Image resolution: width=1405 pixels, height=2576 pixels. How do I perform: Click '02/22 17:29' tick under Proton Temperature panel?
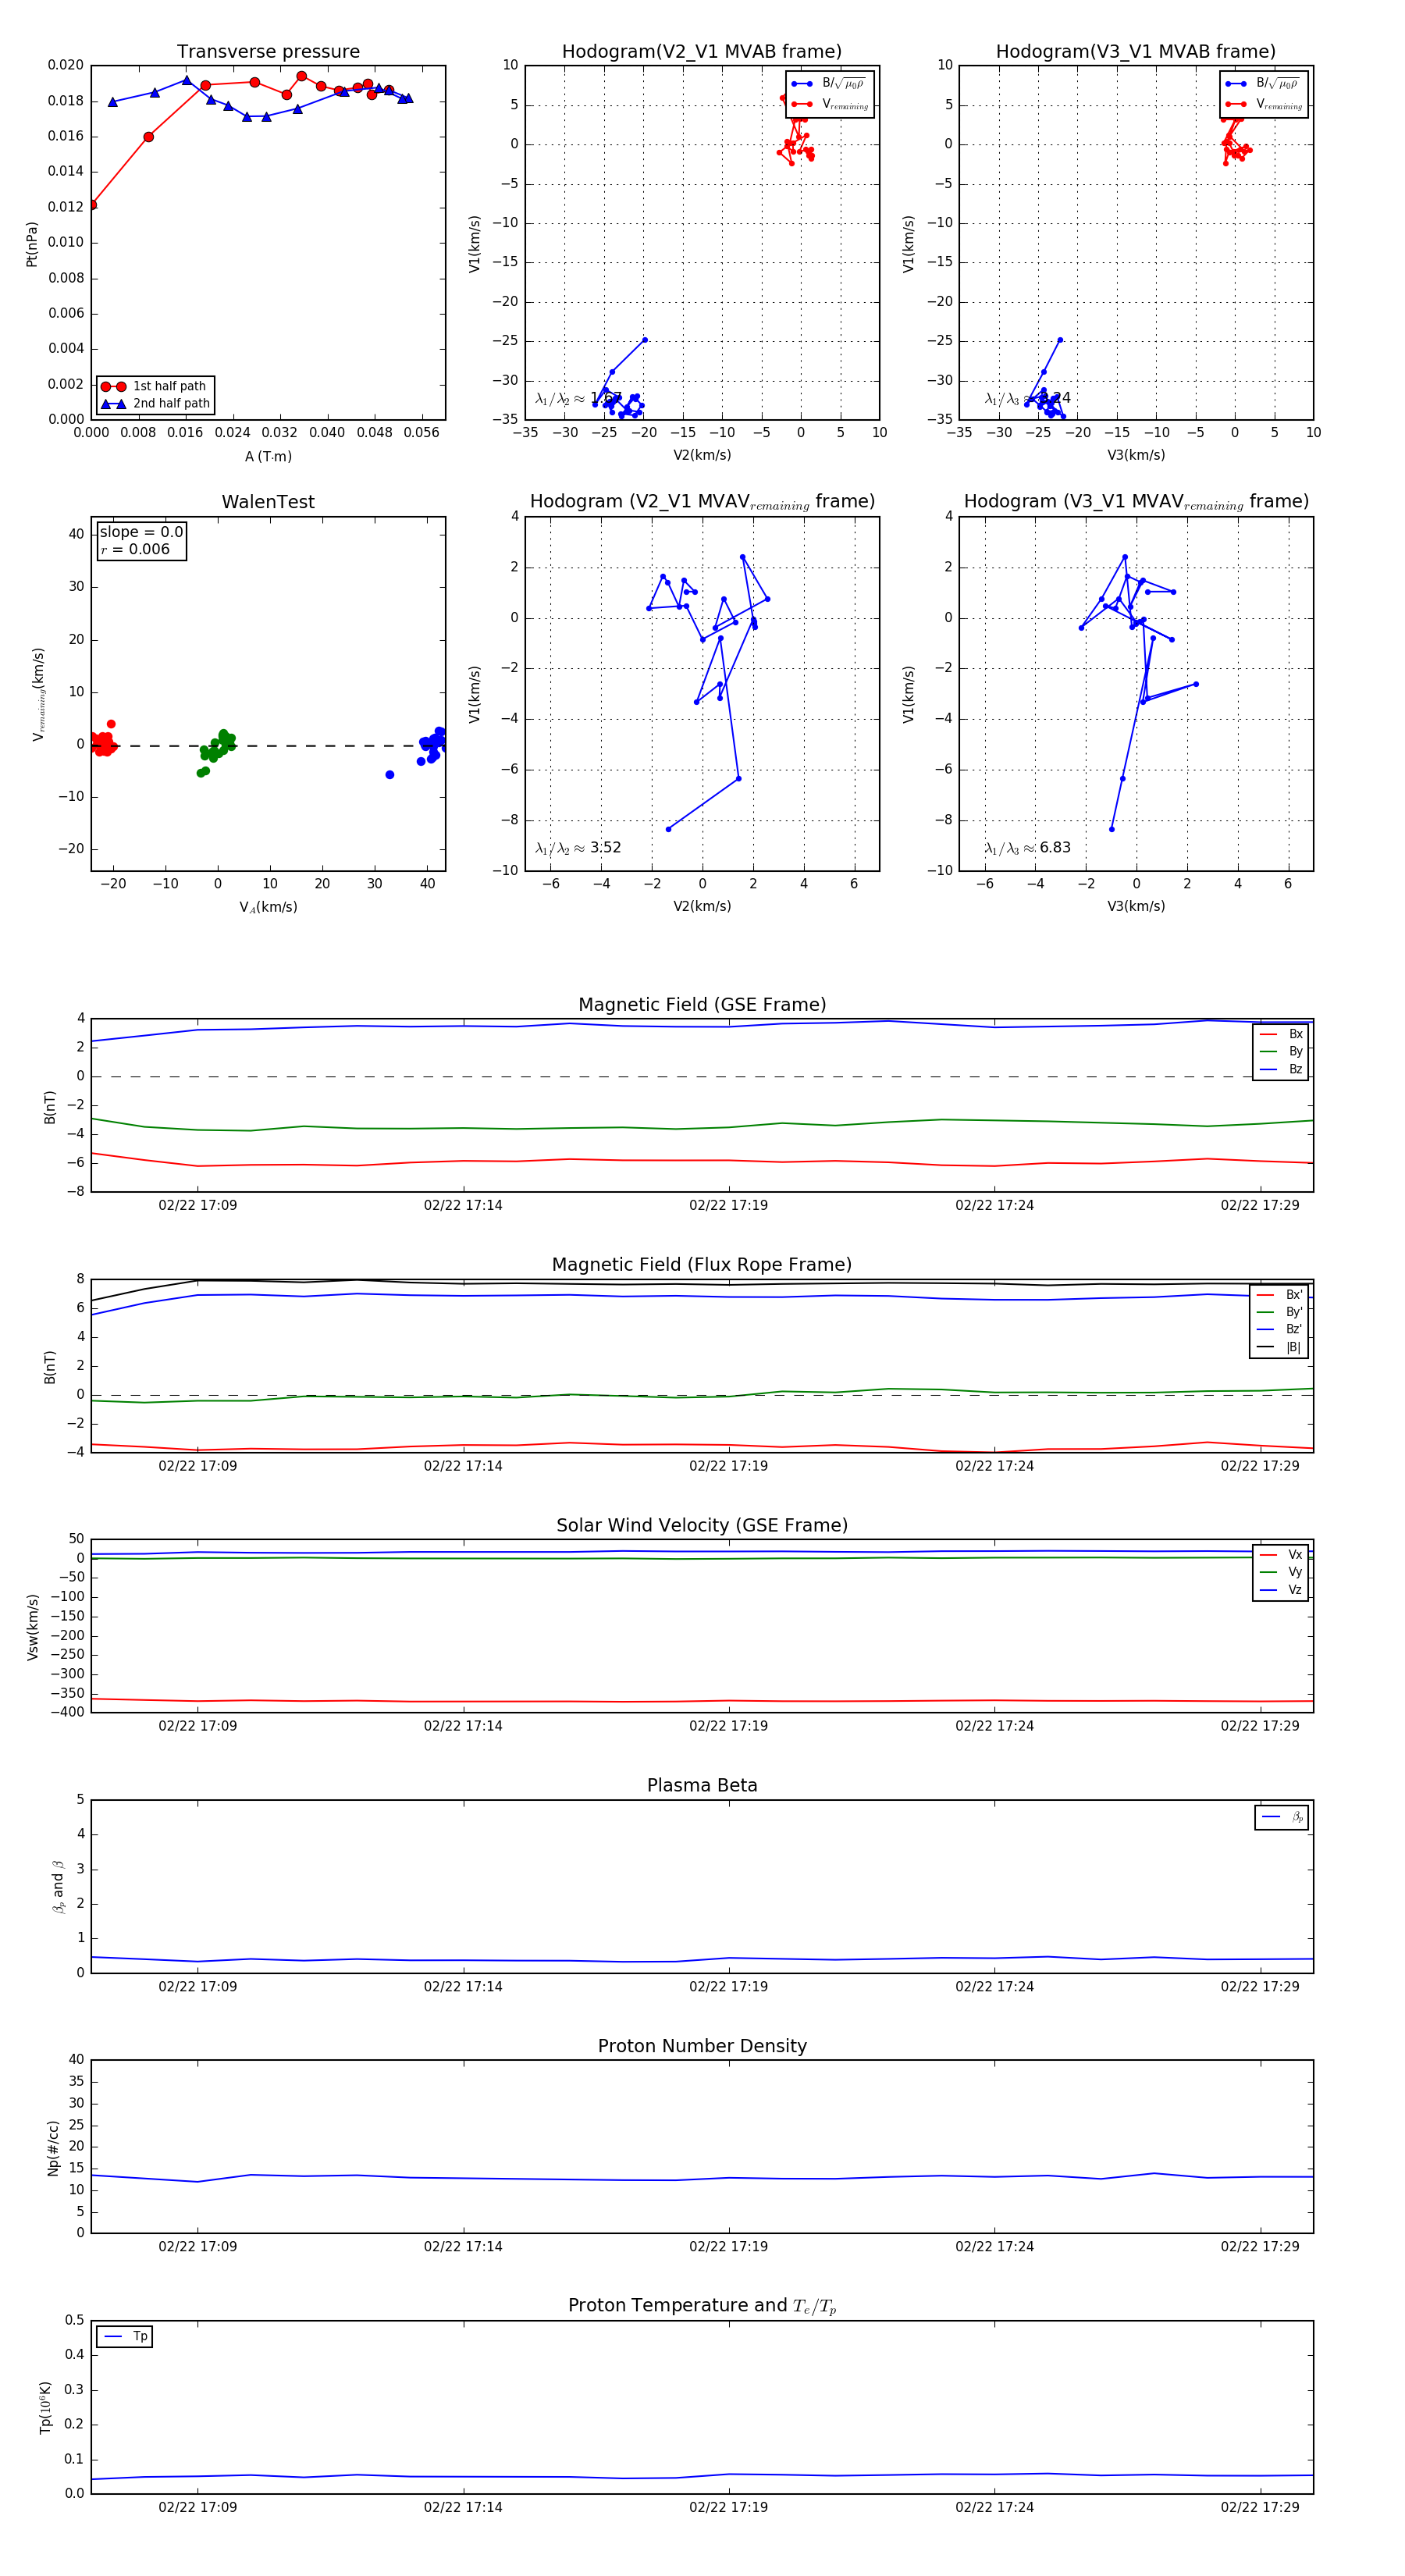coord(1260,2507)
